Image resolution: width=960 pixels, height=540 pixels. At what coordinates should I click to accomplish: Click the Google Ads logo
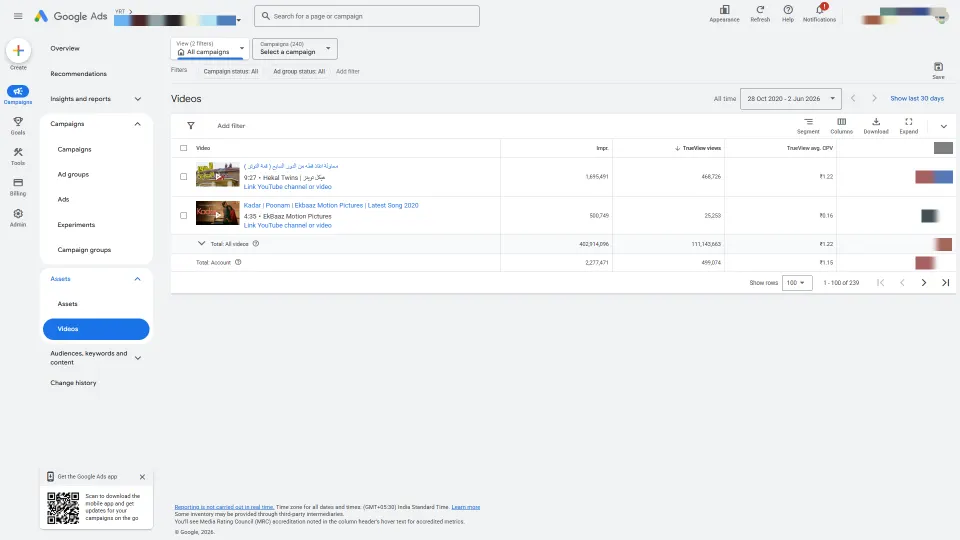pos(70,17)
